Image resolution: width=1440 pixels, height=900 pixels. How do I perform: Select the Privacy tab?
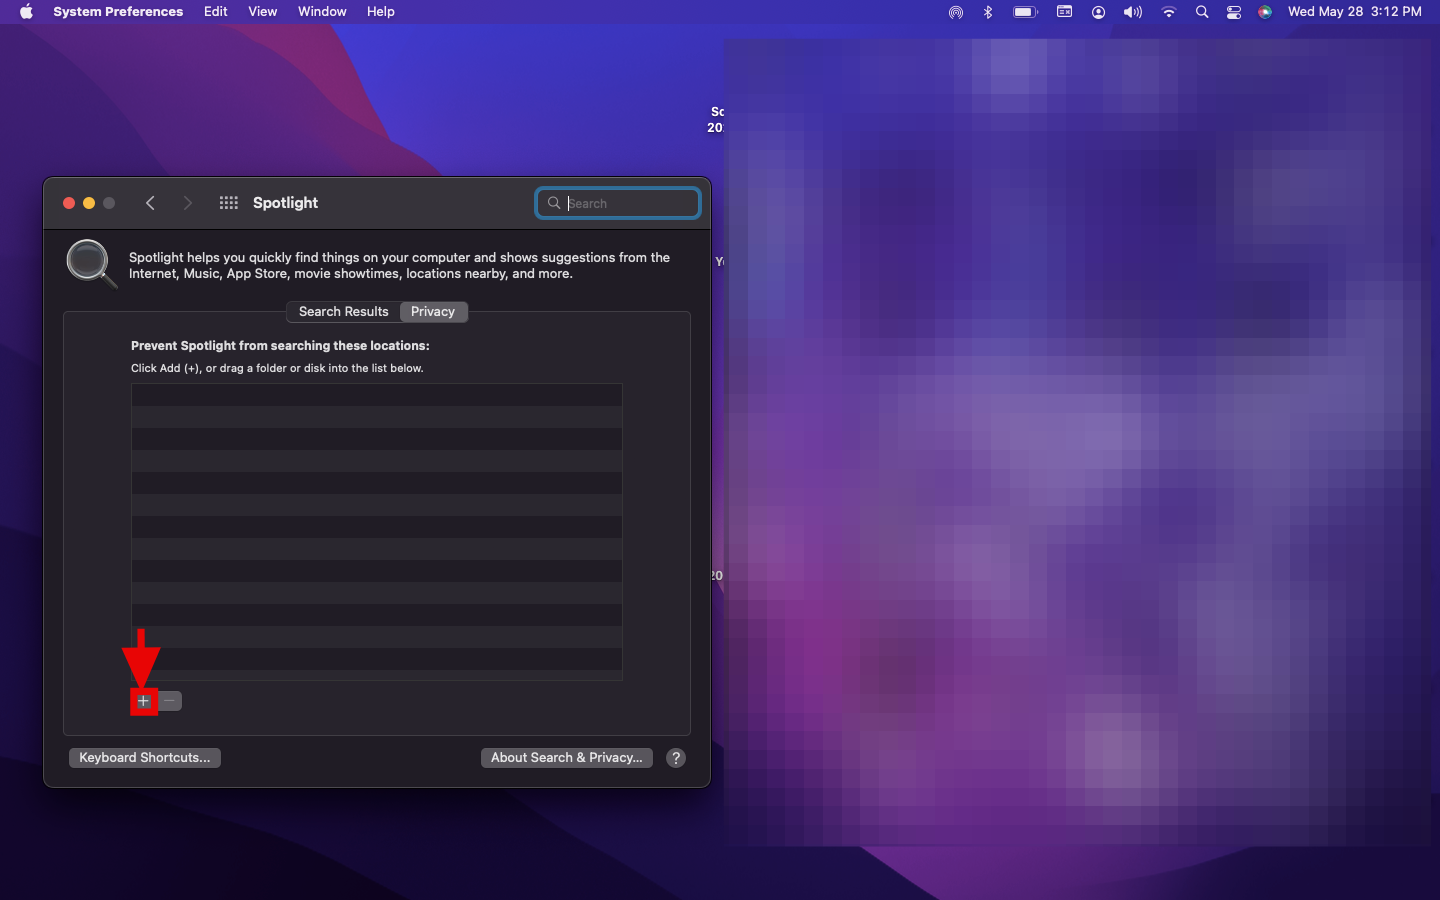(x=433, y=312)
